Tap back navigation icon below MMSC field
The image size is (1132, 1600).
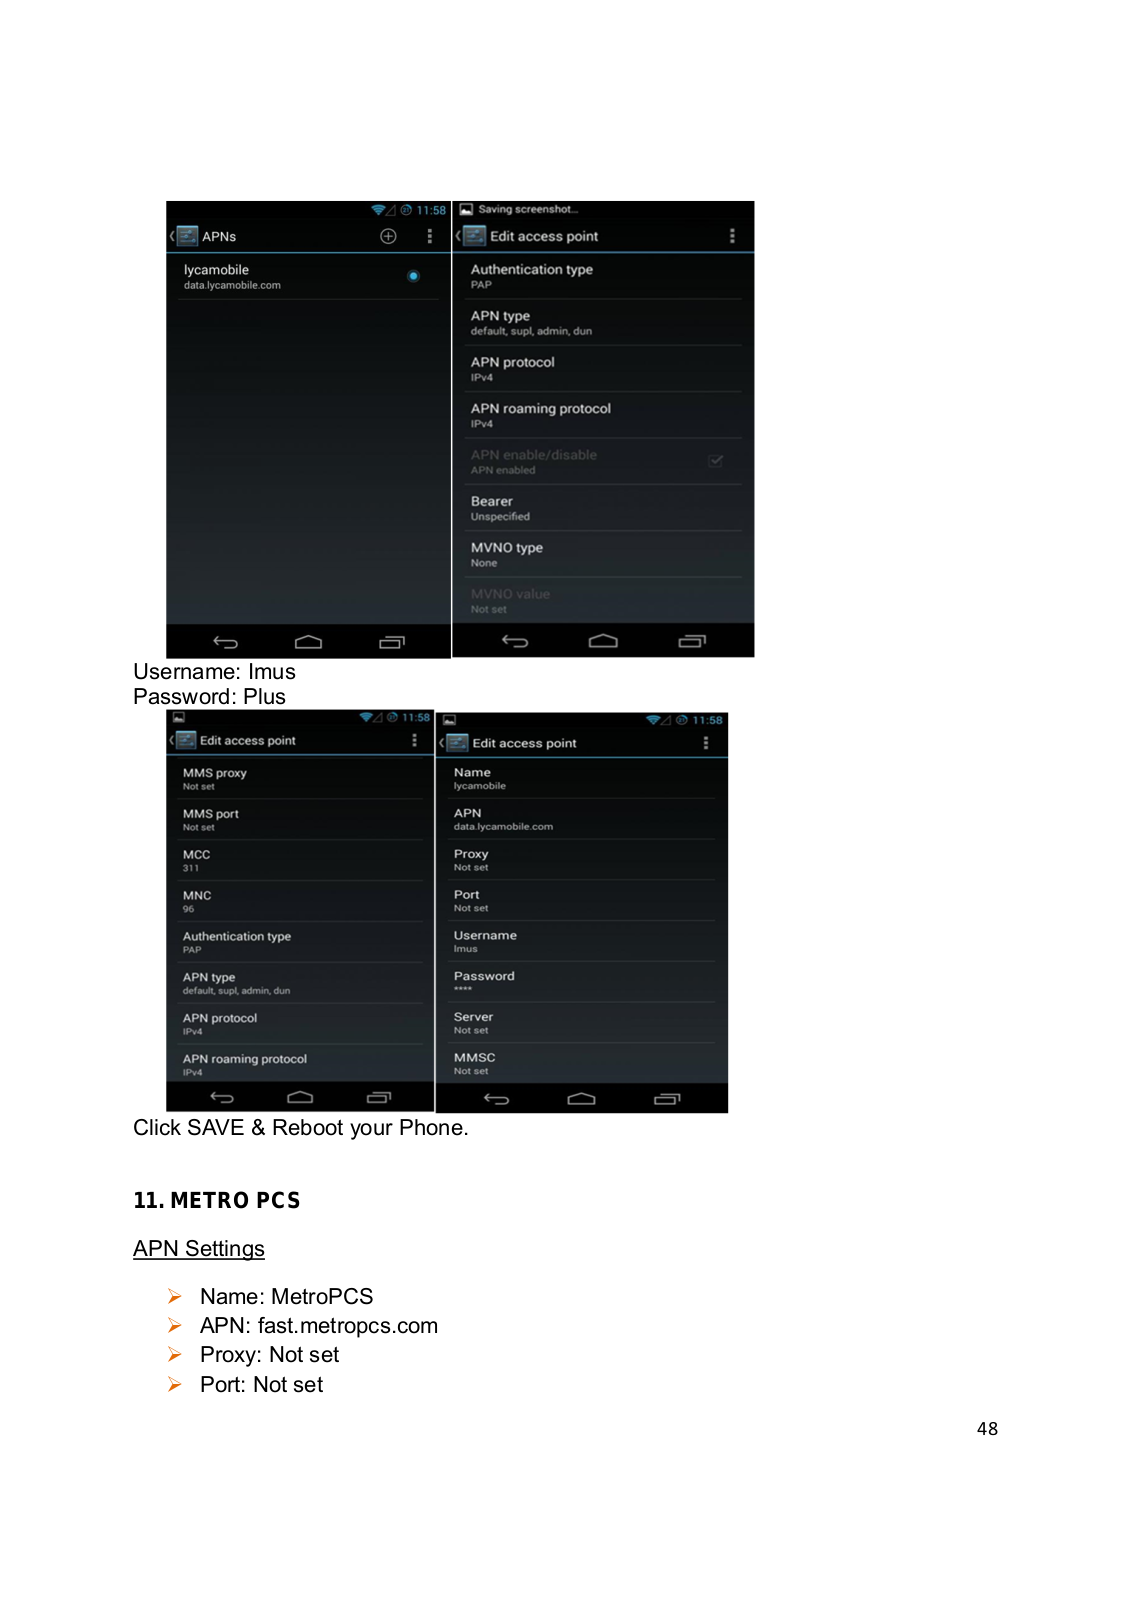pos(496,1099)
